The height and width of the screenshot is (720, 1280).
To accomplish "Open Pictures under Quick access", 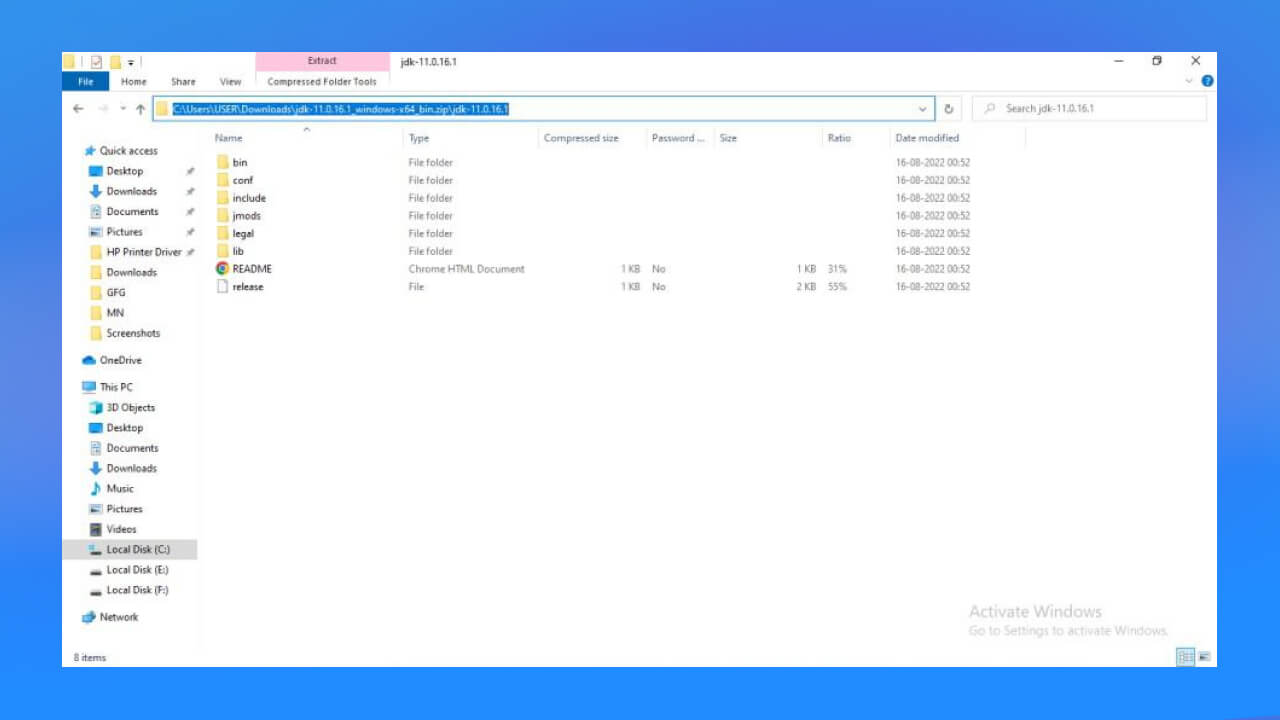I will [x=125, y=232].
